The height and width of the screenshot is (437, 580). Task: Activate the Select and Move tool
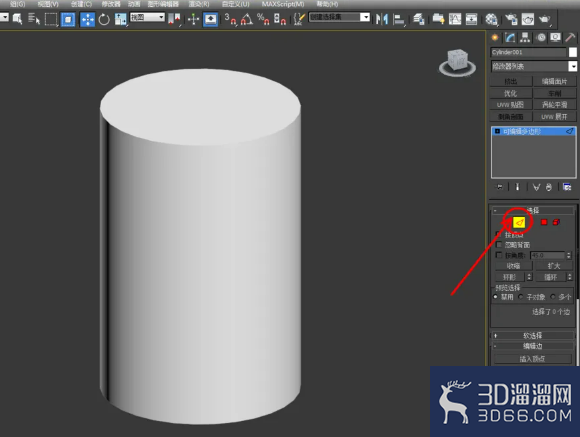[x=87, y=19]
